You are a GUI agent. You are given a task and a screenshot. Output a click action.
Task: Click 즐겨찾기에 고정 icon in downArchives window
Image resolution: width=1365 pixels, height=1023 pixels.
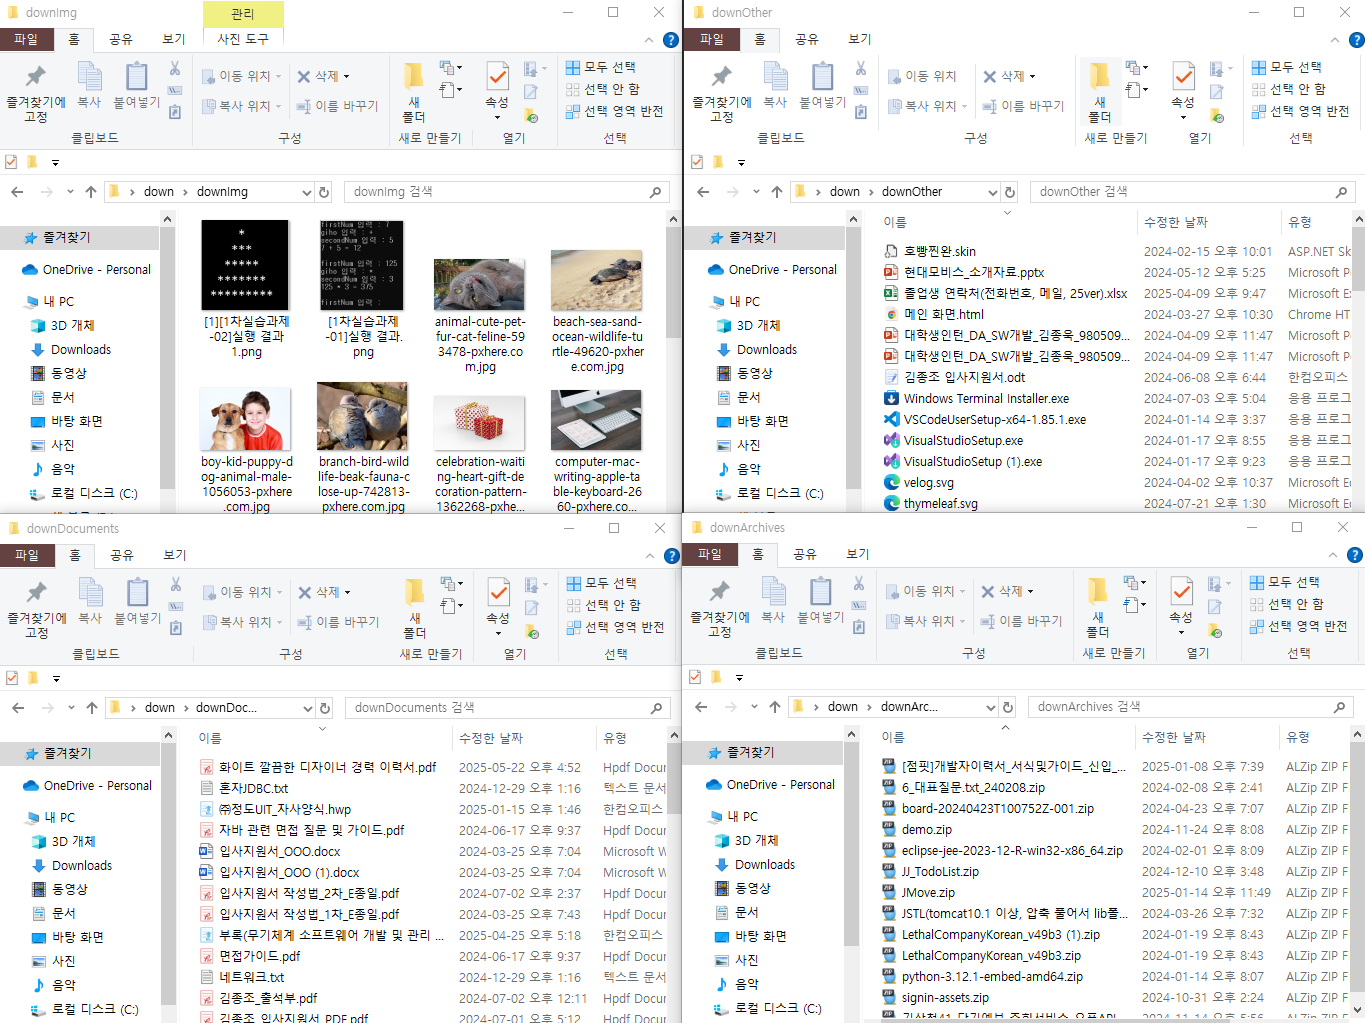tap(719, 592)
